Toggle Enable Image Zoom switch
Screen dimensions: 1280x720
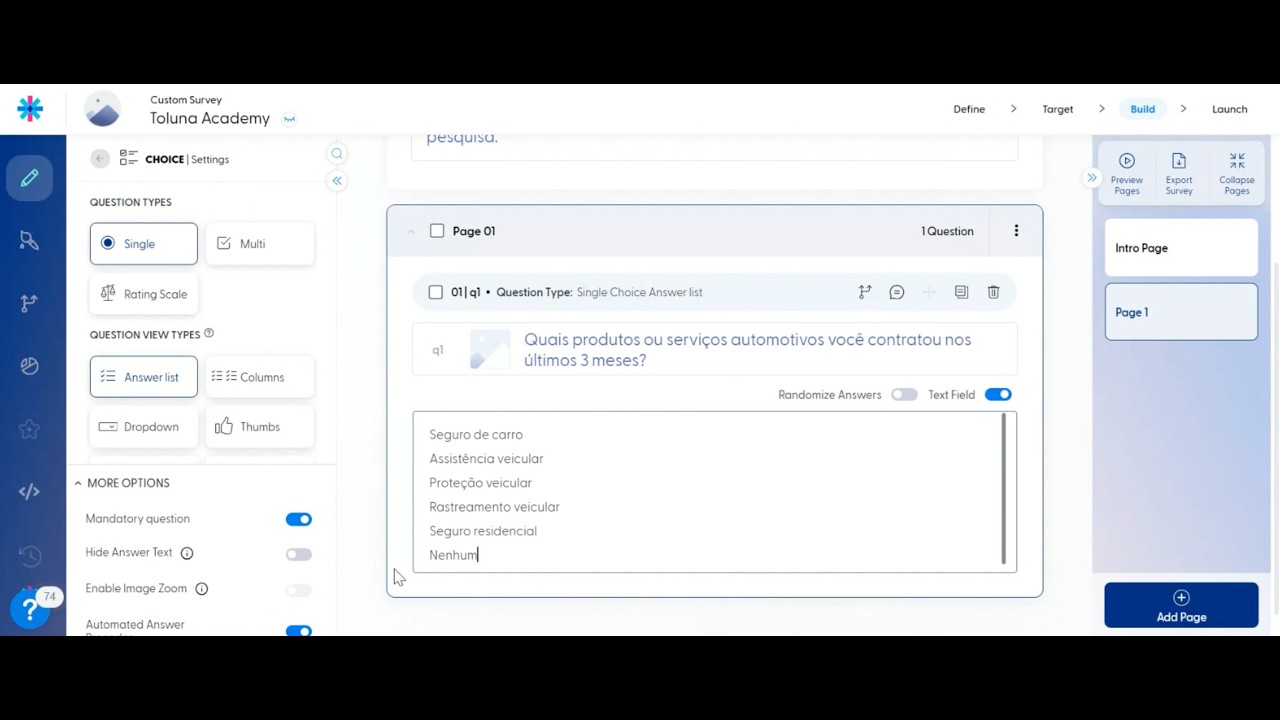[298, 590]
